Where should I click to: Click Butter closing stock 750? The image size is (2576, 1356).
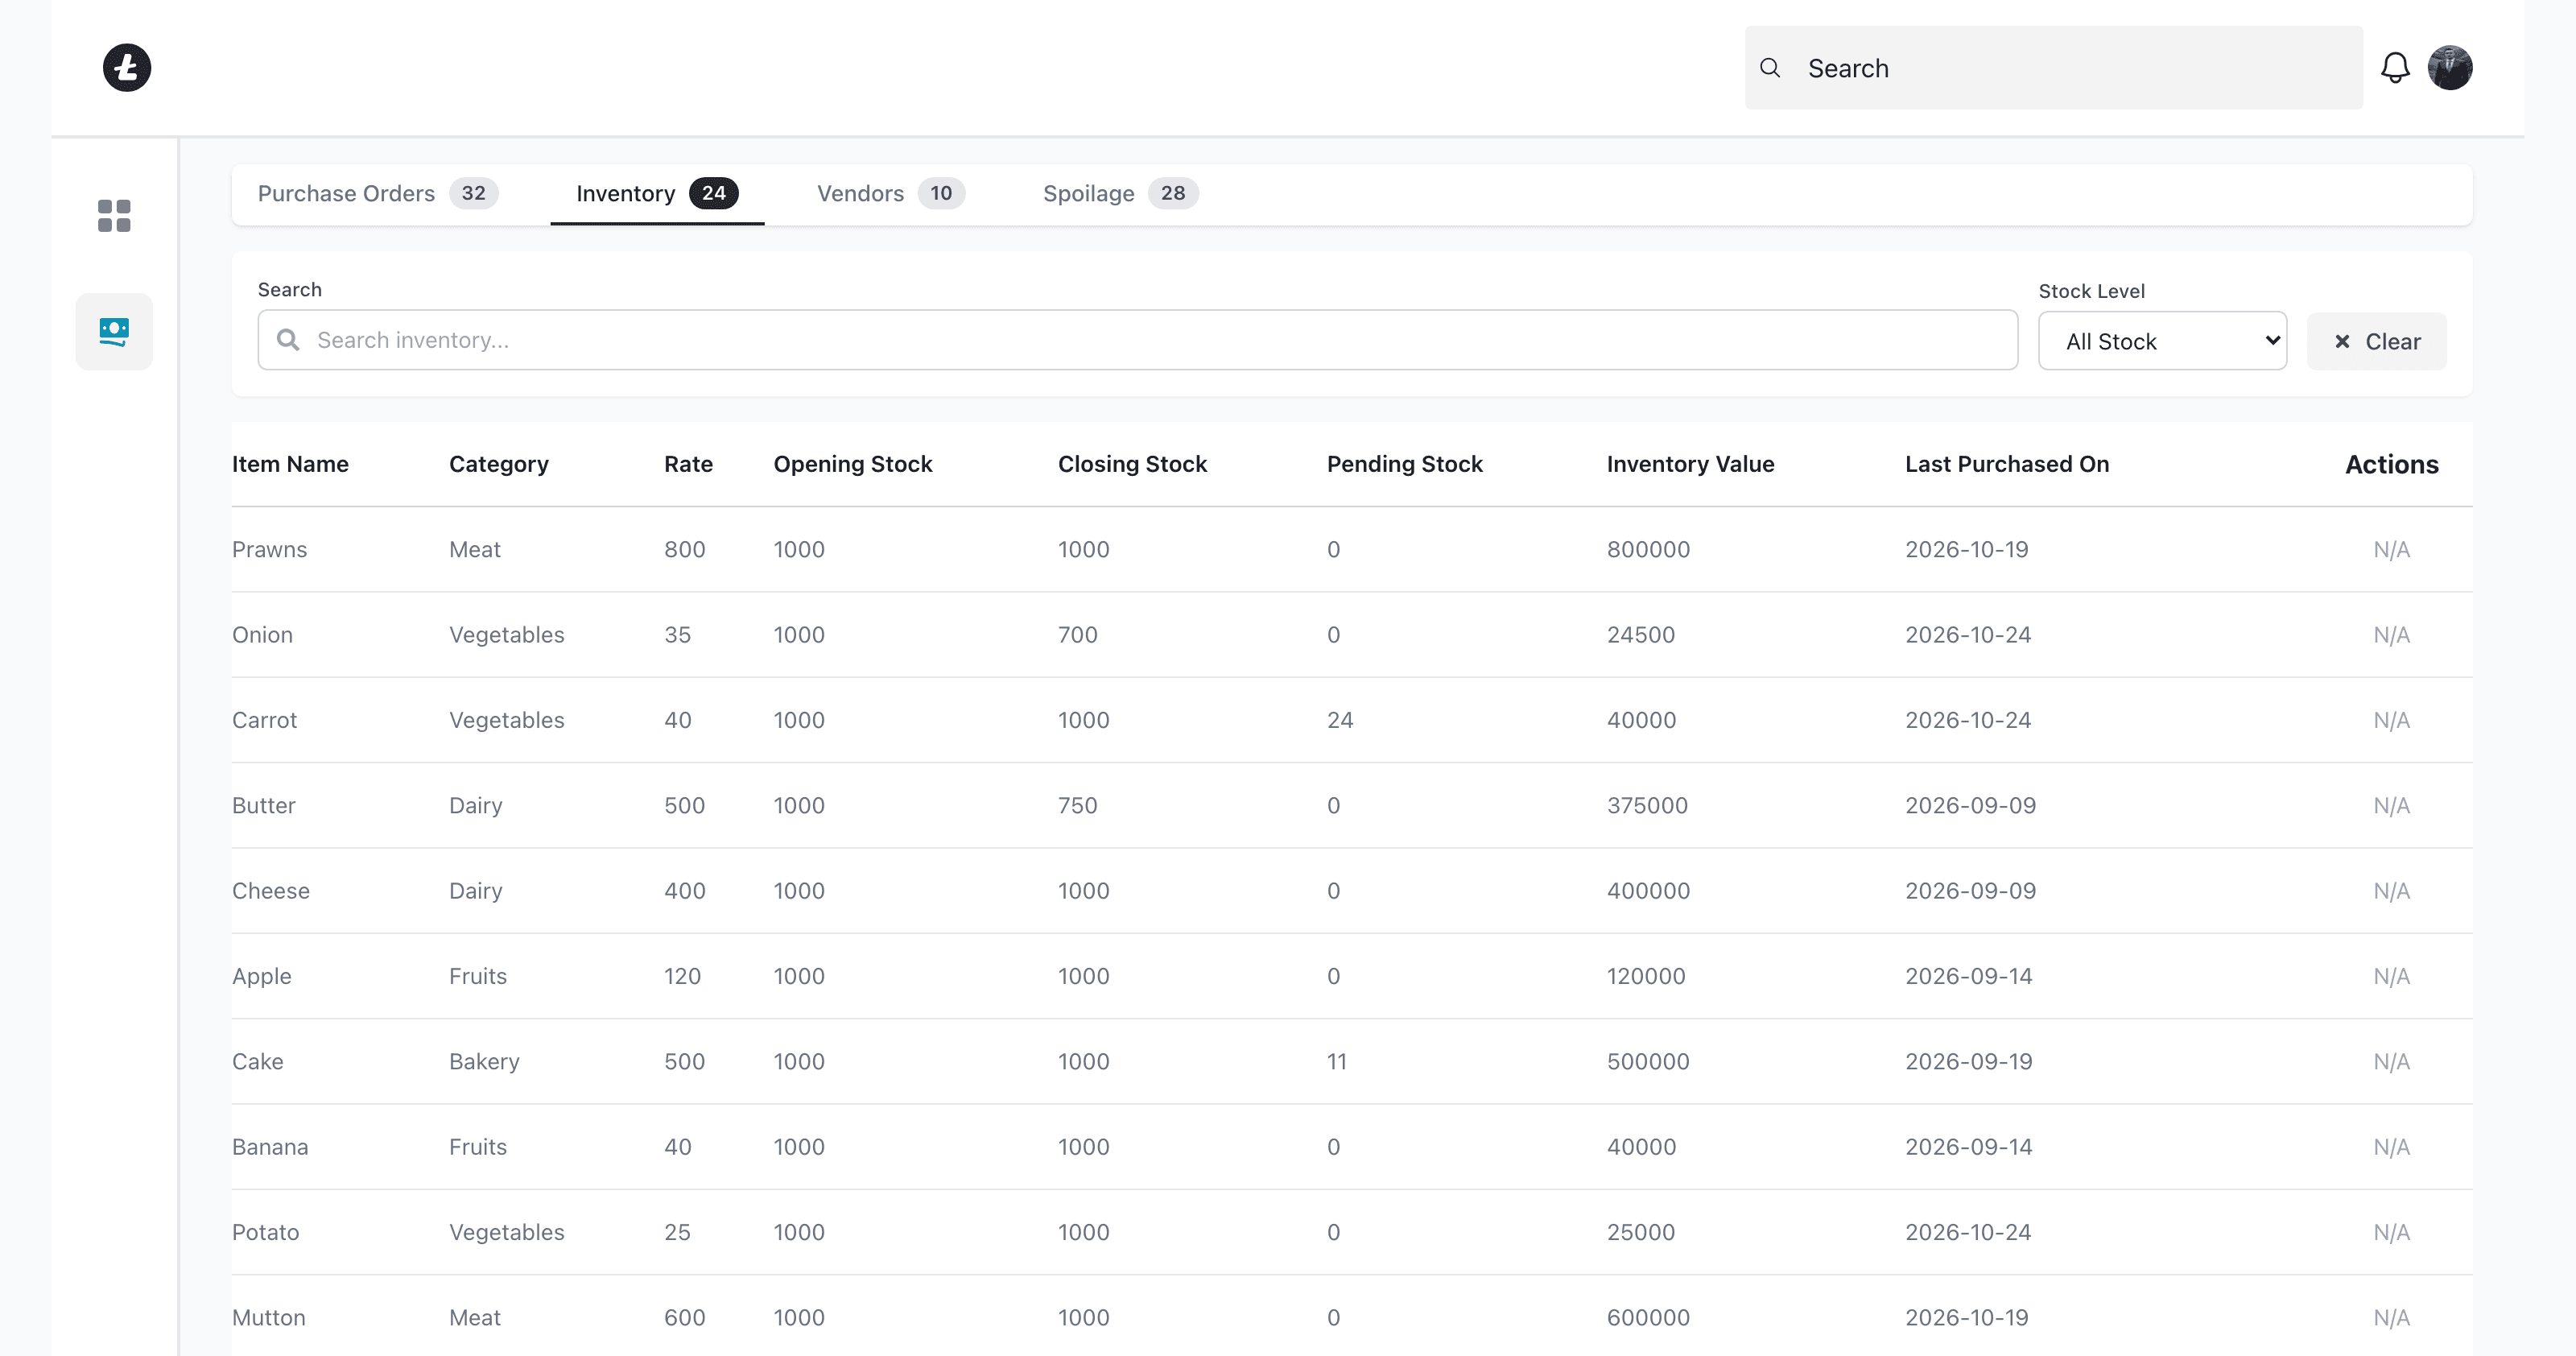1077,805
